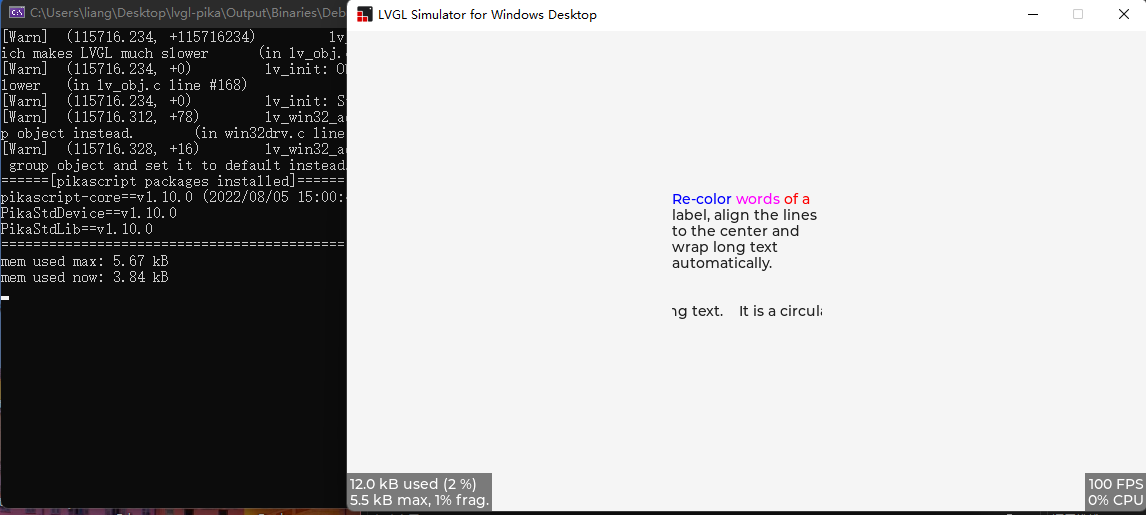Click console line 'PikaStdLib==v1.10.0'
The width and height of the screenshot is (1146, 515).
tap(77, 229)
